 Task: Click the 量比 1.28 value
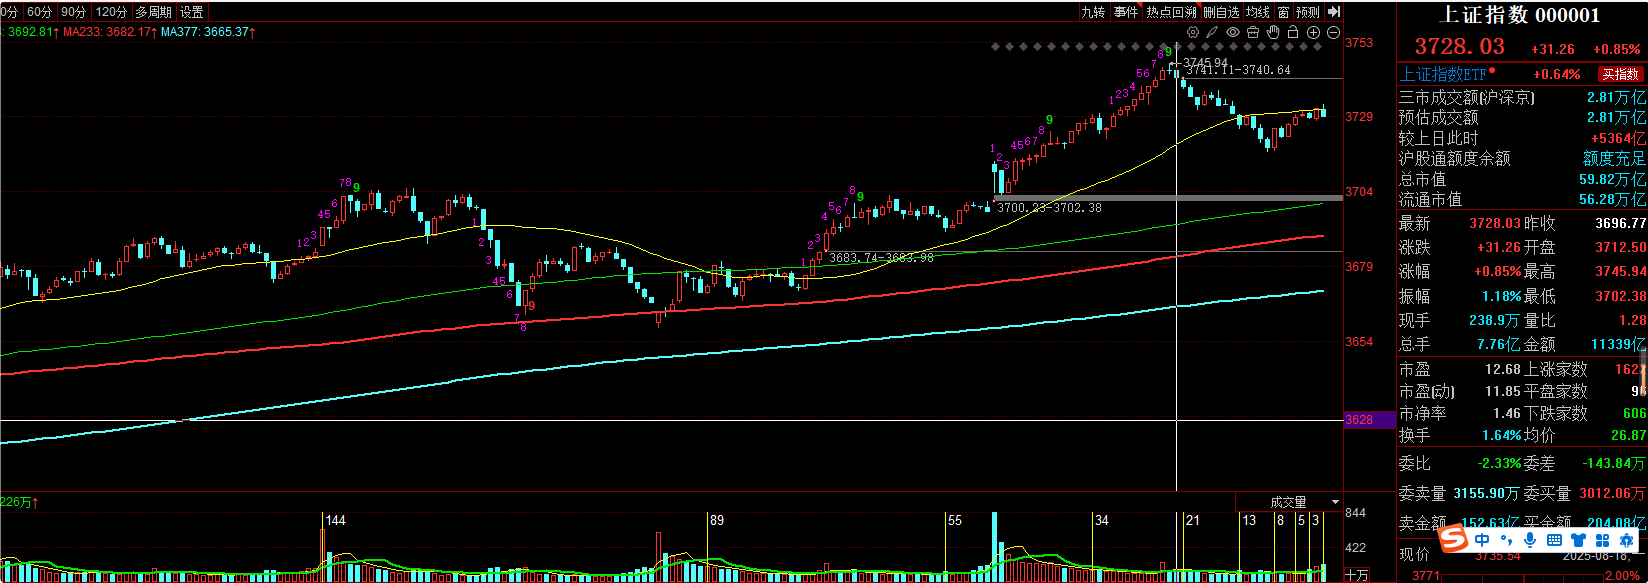coord(1630,321)
